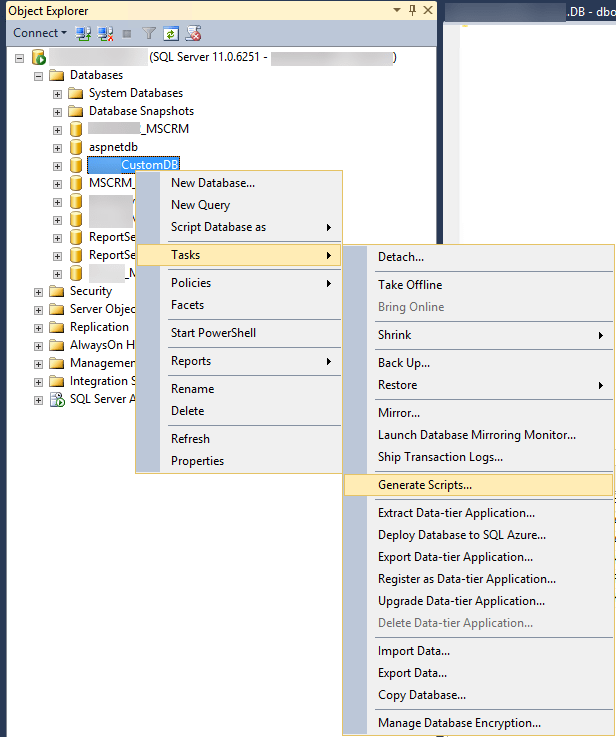The height and width of the screenshot is (737, 616).
Task: Choose Refresh from context menu
Action: (239, 439)
